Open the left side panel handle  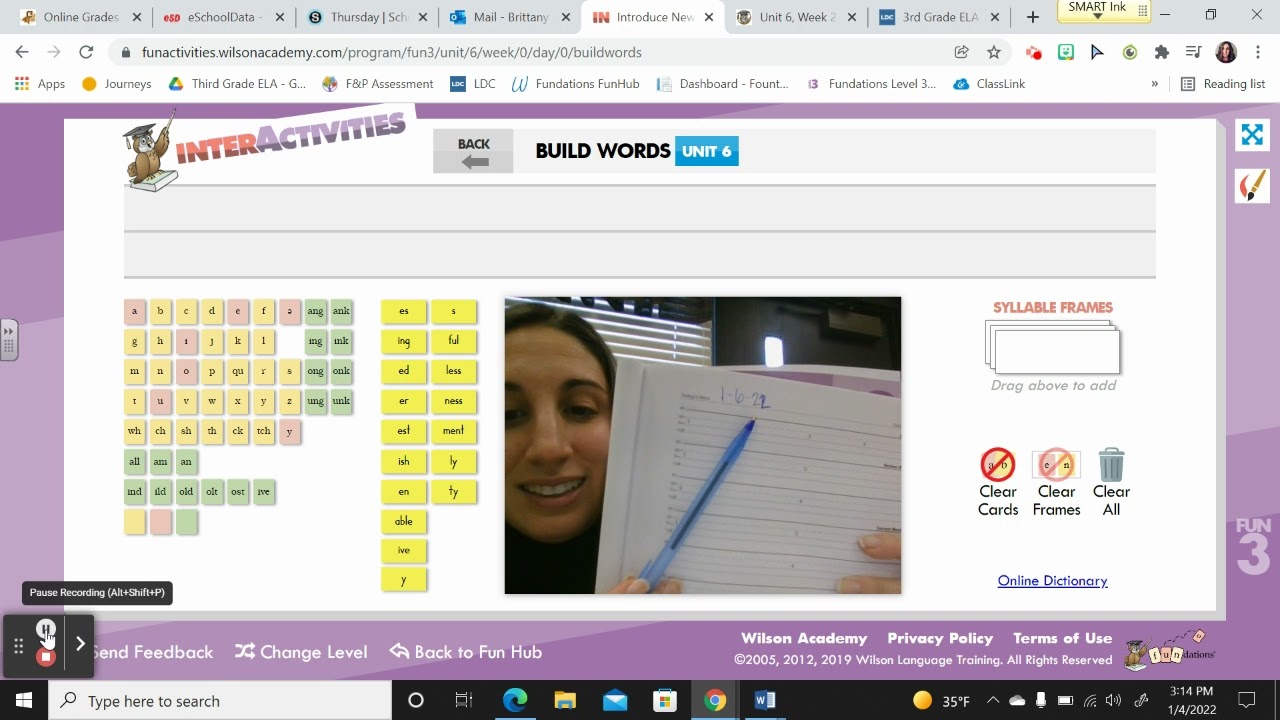pyautogui.click(x=9, y=340)
